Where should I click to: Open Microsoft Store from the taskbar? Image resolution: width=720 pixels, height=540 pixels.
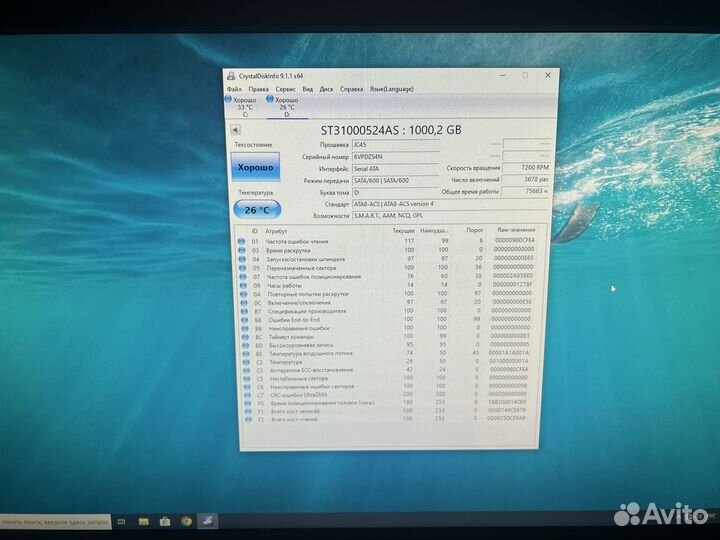(x=165, y=522)
